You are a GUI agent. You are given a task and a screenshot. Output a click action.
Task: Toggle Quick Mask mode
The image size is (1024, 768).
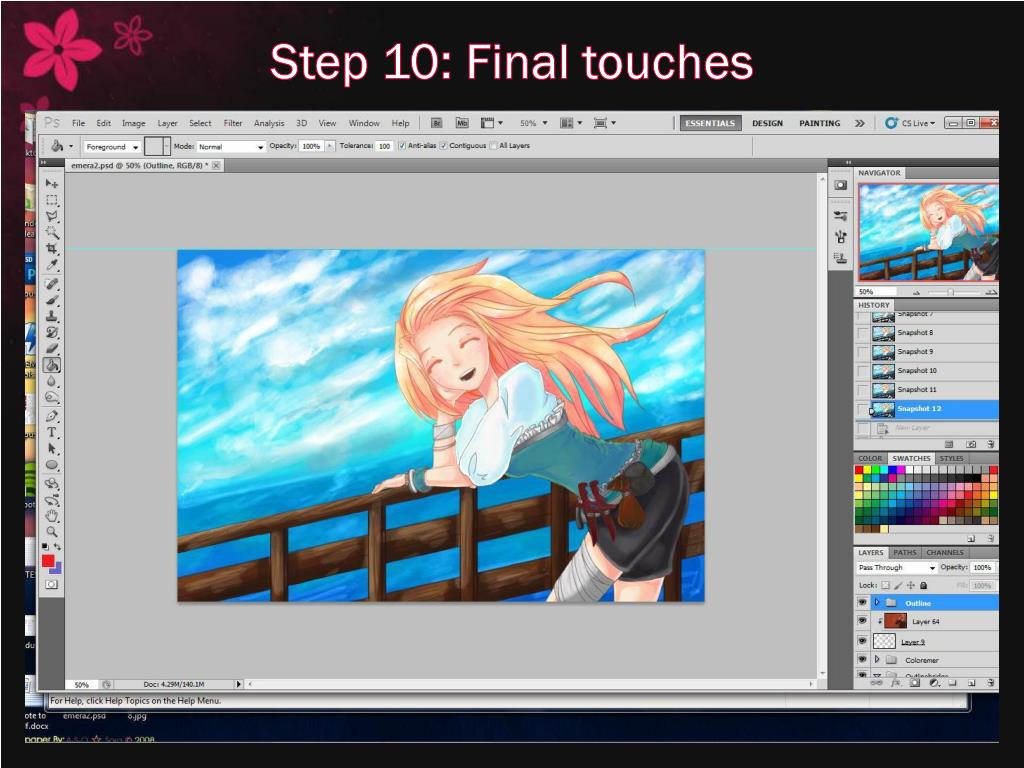tap(52, 584)
